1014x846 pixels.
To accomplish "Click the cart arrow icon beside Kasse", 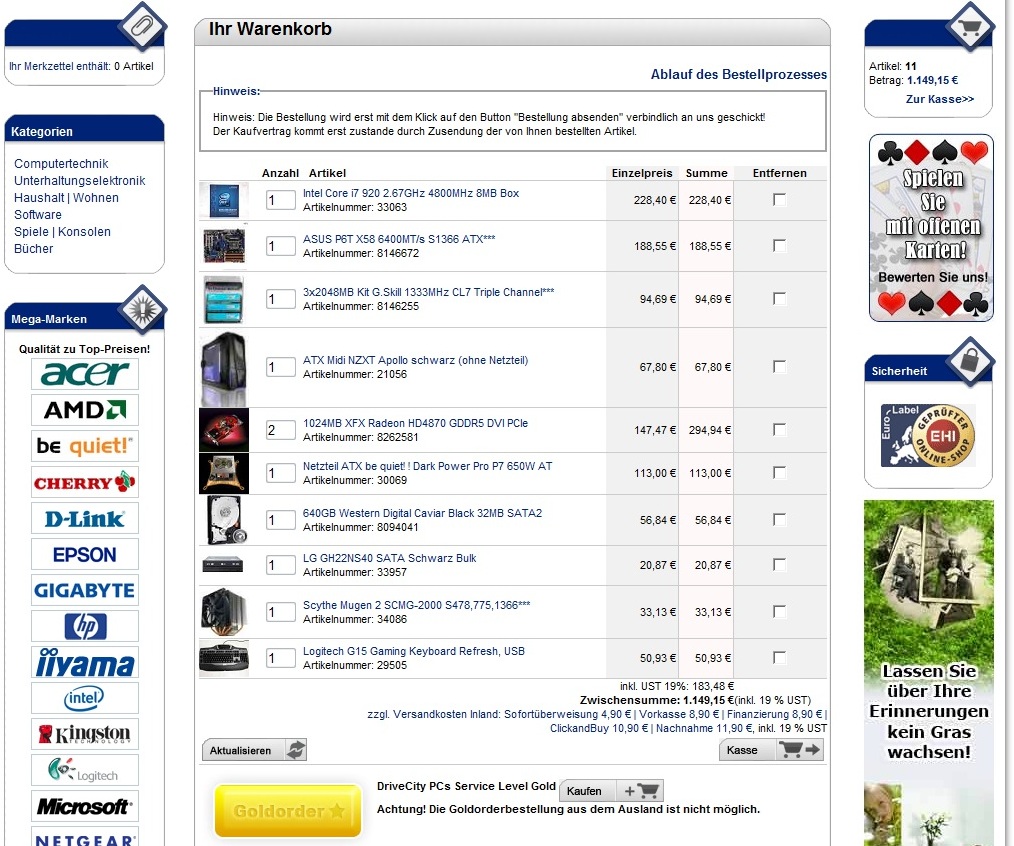I will click(x=800, y=750).
